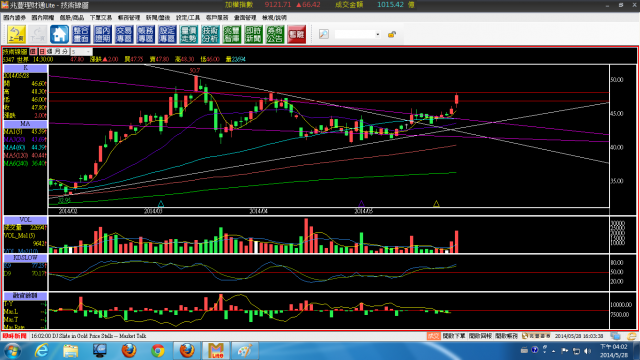640x360 pixels.
Task: Open the 下單交易 menu
Action: point(100,18)
